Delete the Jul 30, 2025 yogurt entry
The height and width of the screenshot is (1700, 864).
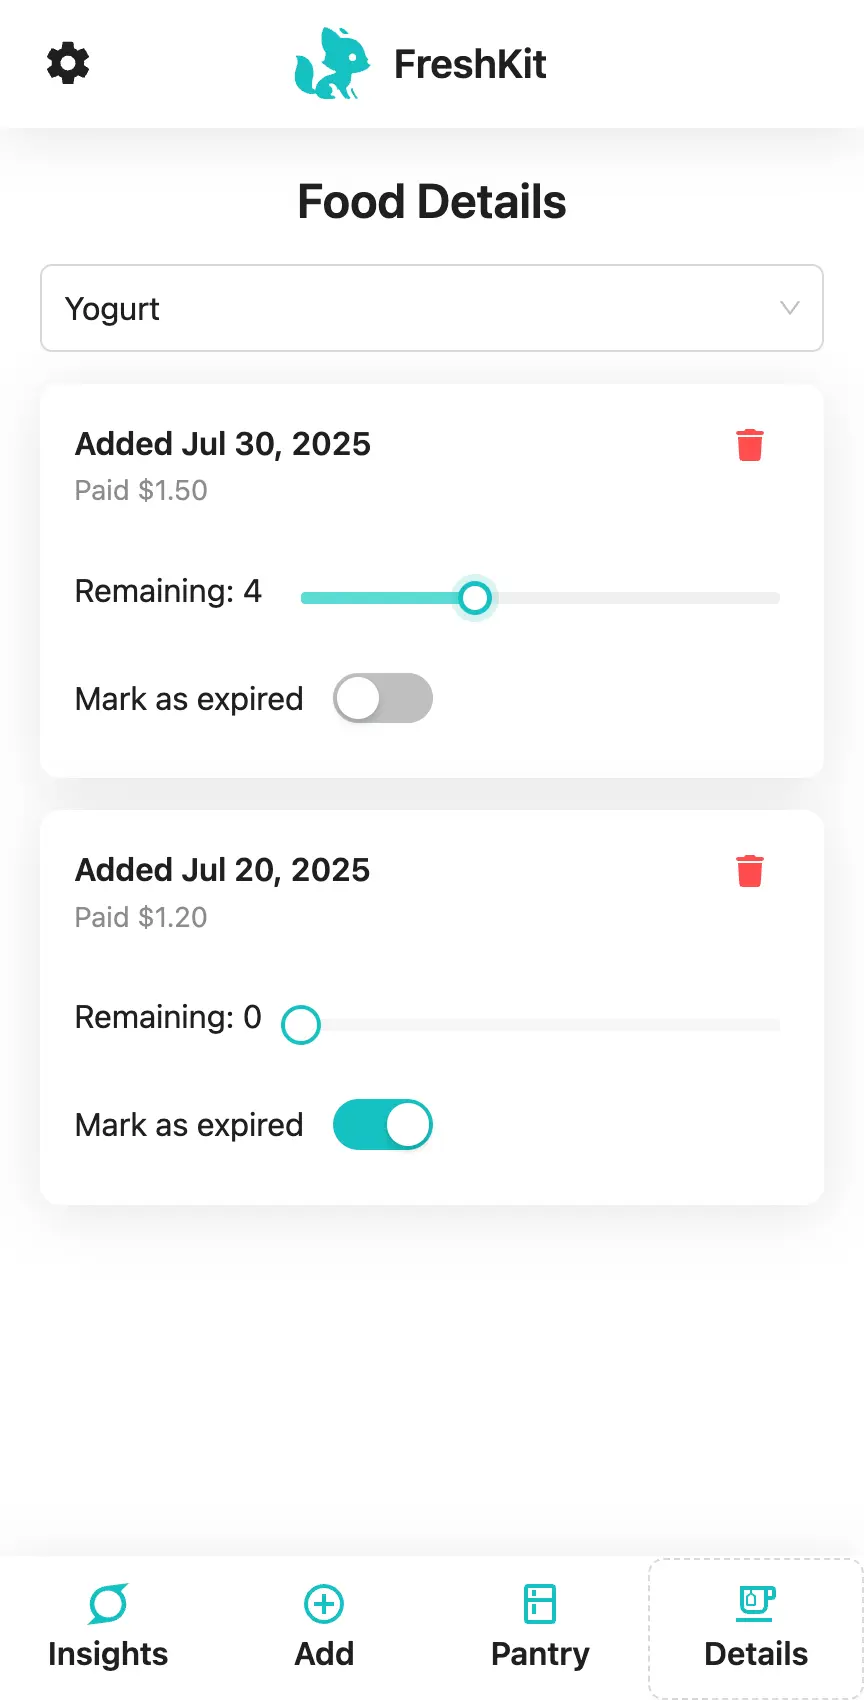coord(750,445)
